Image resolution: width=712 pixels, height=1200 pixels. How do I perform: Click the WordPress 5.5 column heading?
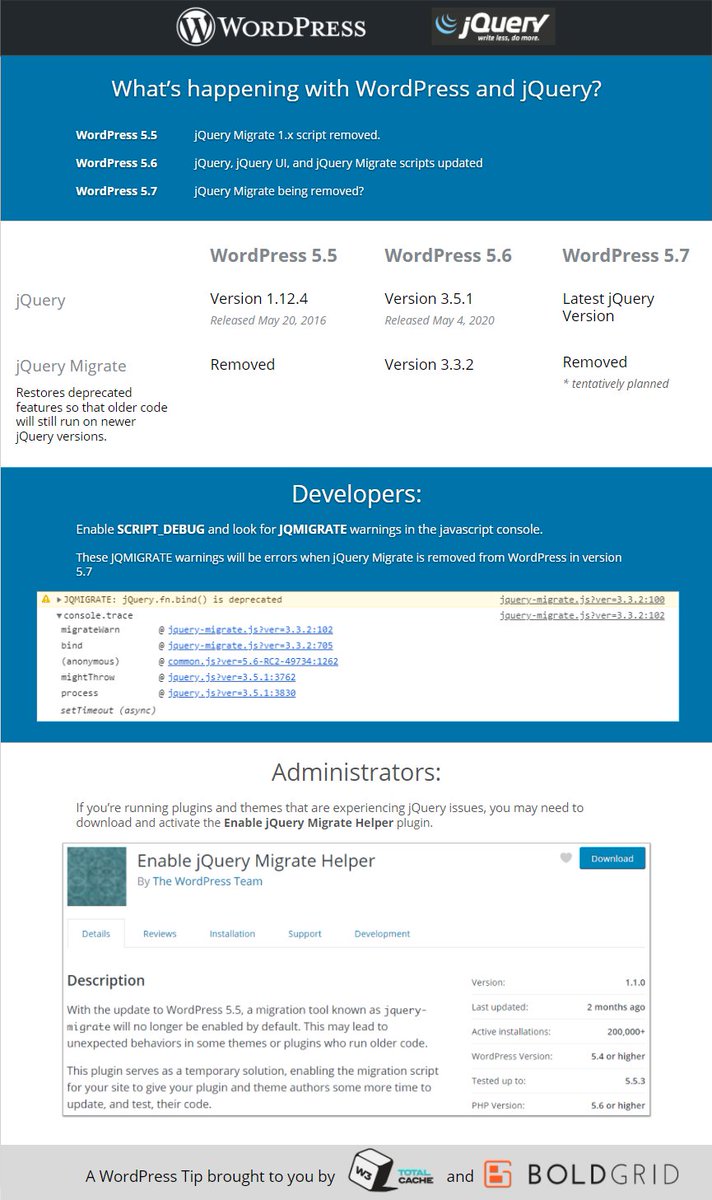click(x=273, y=256)
